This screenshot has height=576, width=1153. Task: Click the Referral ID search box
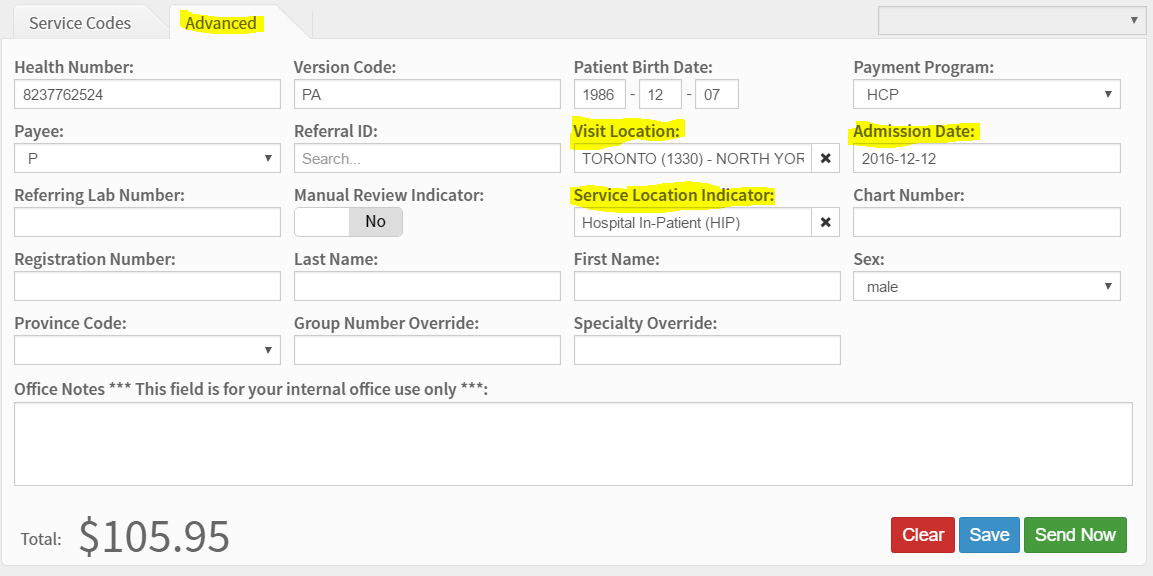427,158
